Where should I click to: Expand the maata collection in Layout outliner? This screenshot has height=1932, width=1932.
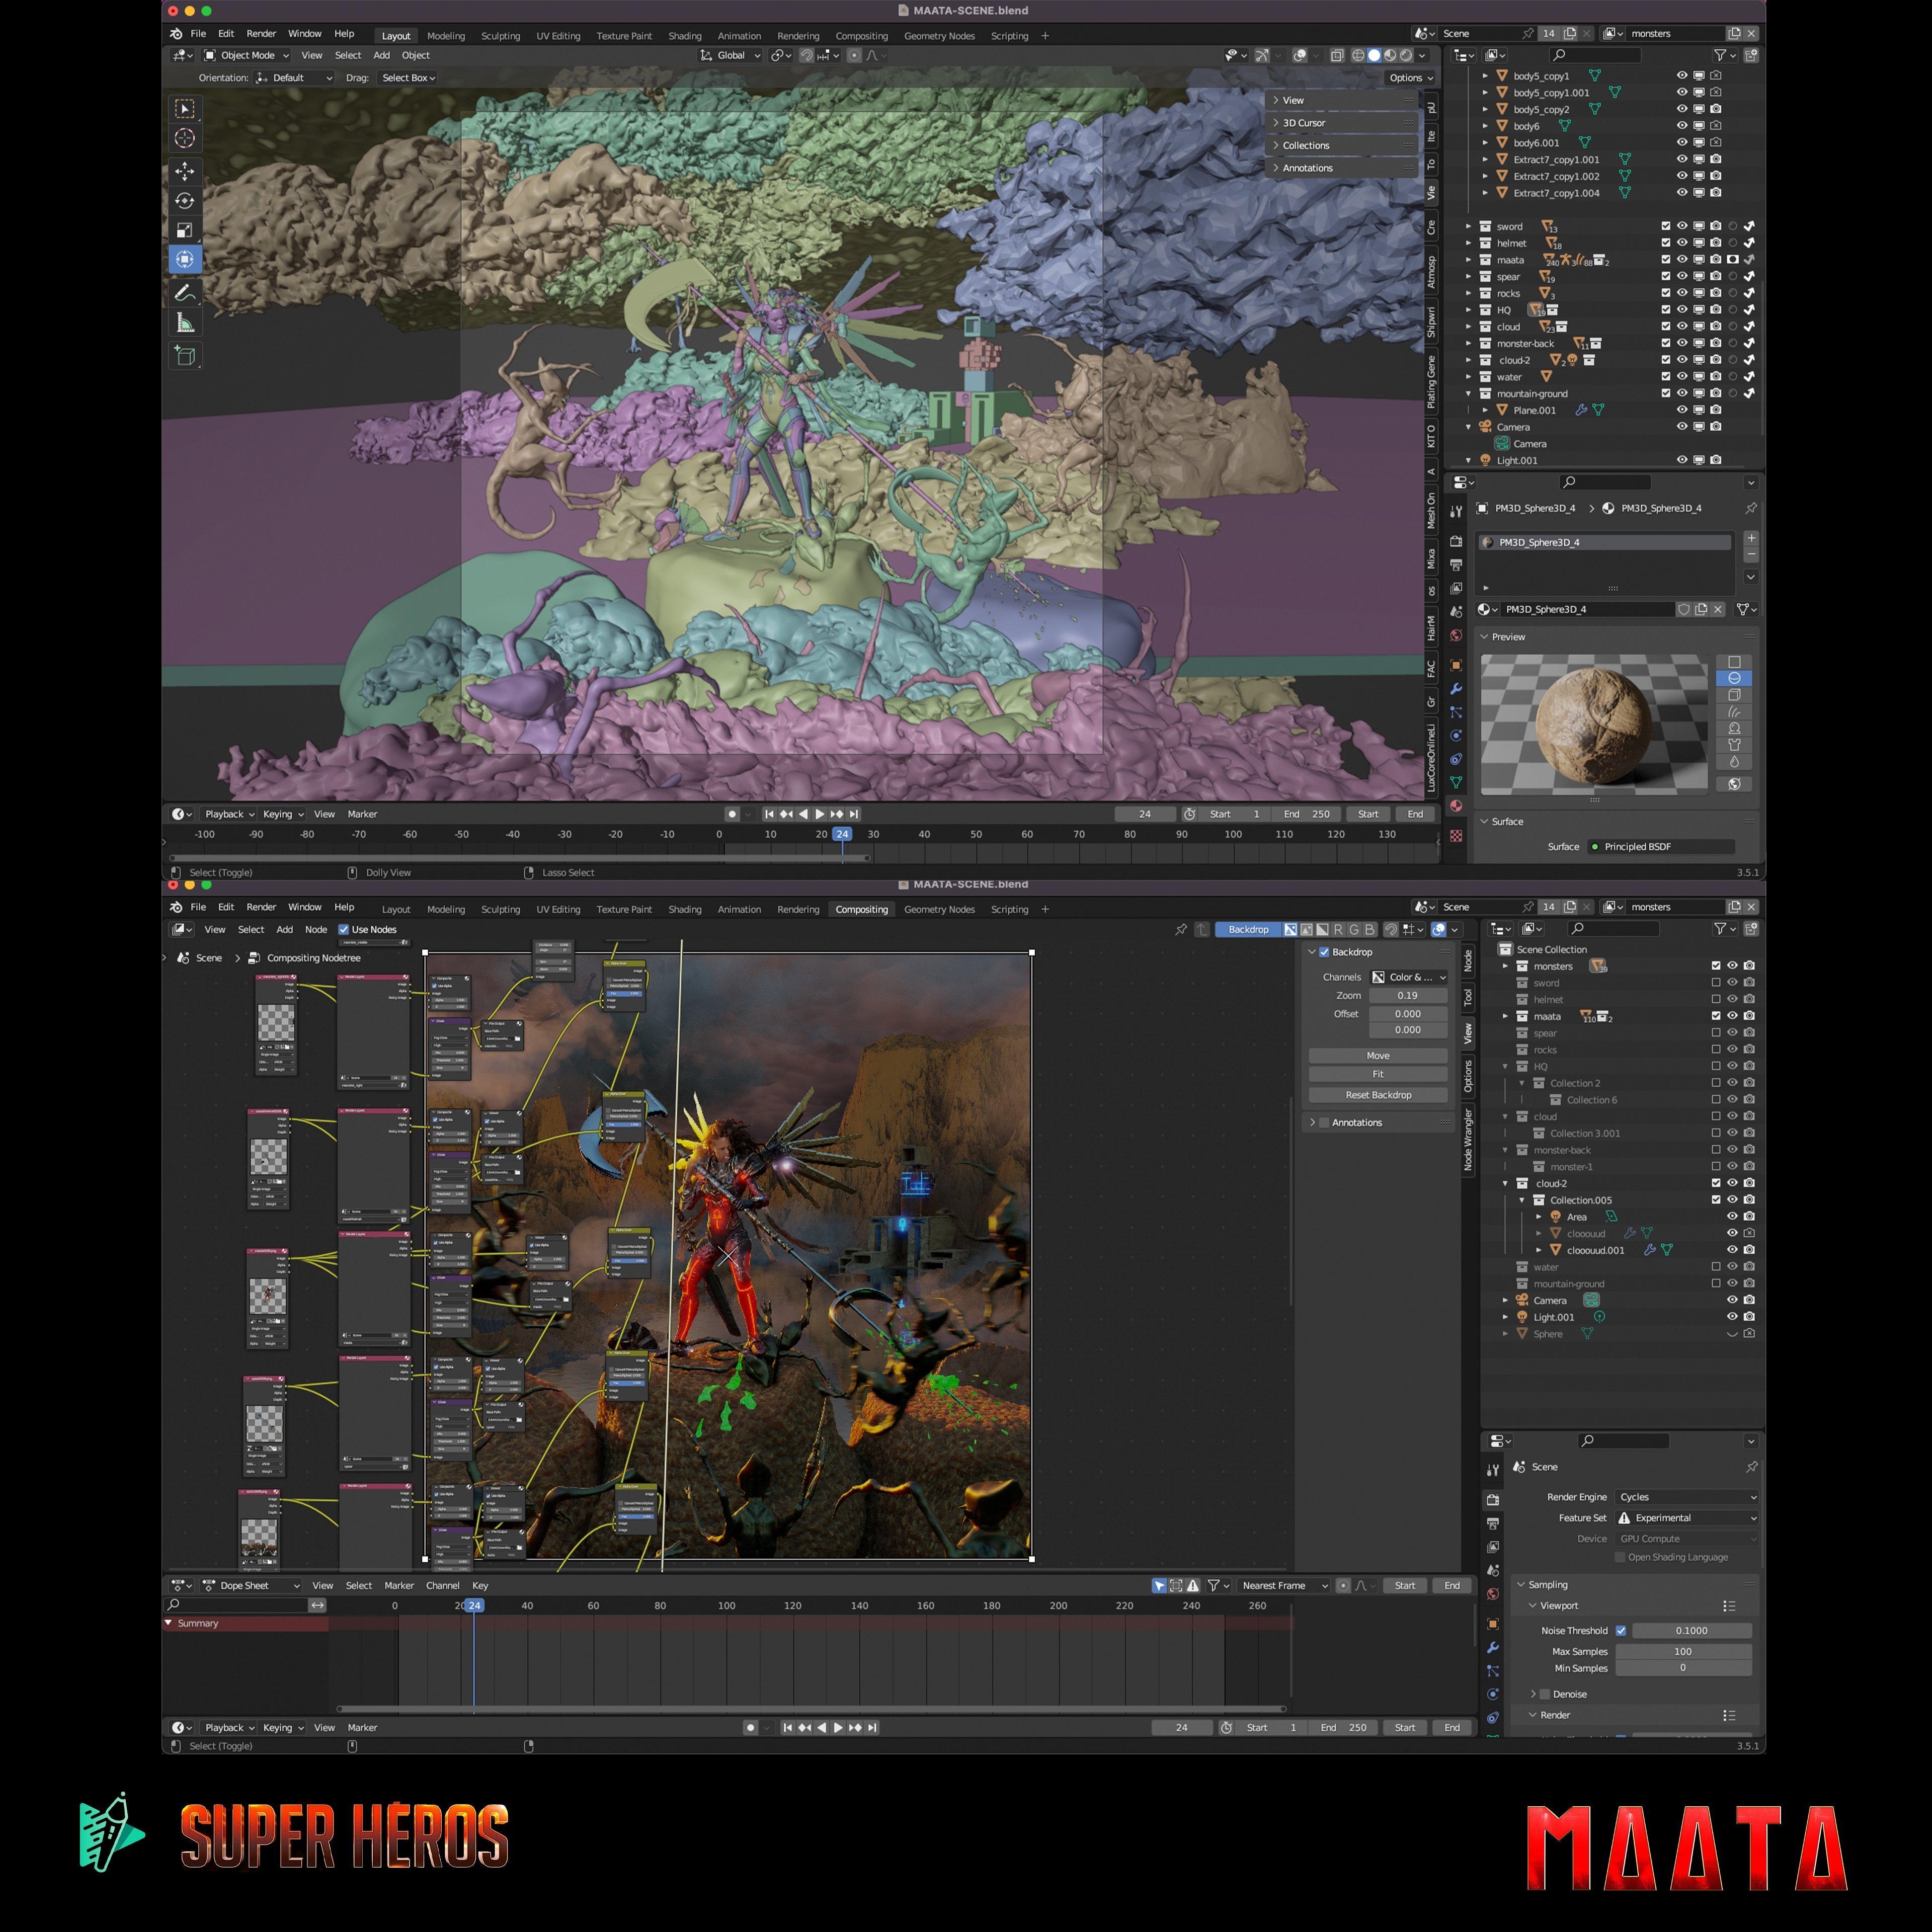[1469, 260]
